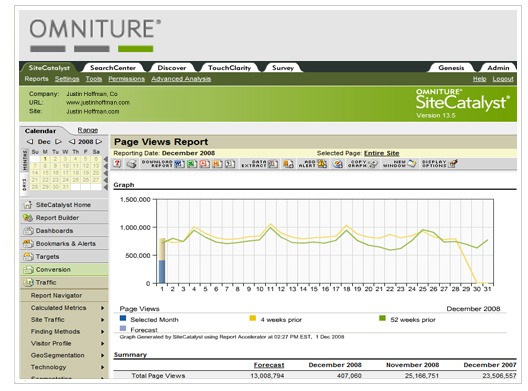Viewport: 528px width, 391px height.
Task: Switch to the SearchCenter tab
Action: click(113, 68)
